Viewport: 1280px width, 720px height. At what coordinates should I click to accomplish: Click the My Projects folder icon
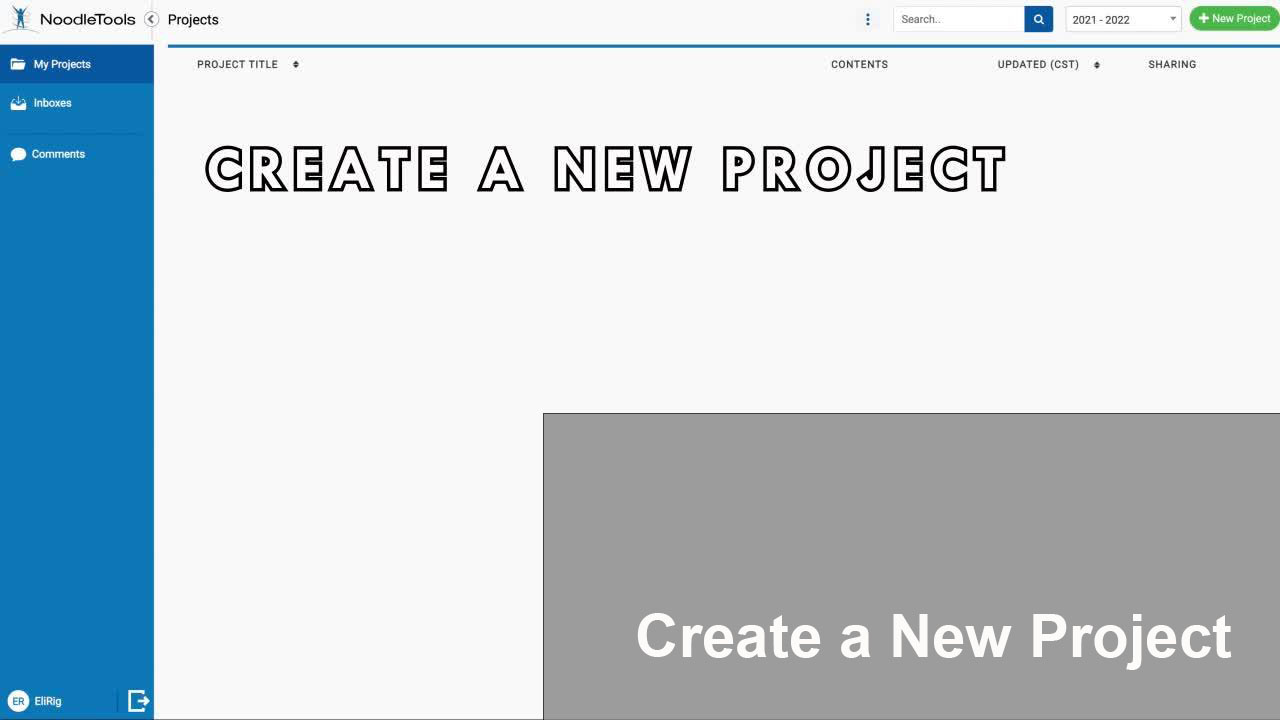coord(18,64)
